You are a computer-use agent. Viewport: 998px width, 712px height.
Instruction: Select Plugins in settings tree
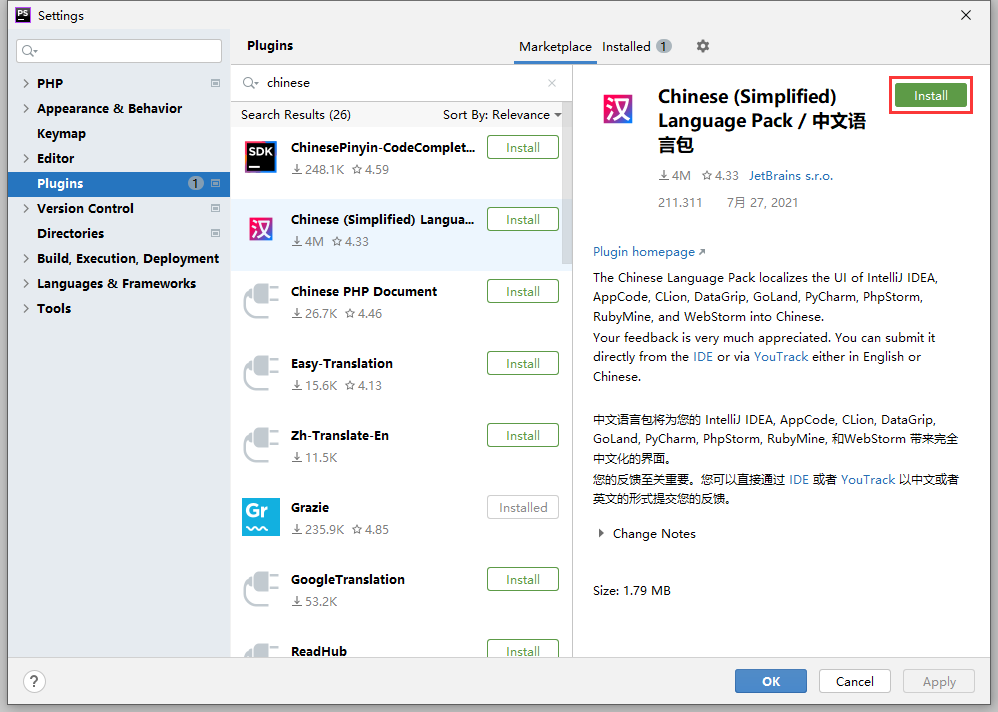(x=119, y=183)
